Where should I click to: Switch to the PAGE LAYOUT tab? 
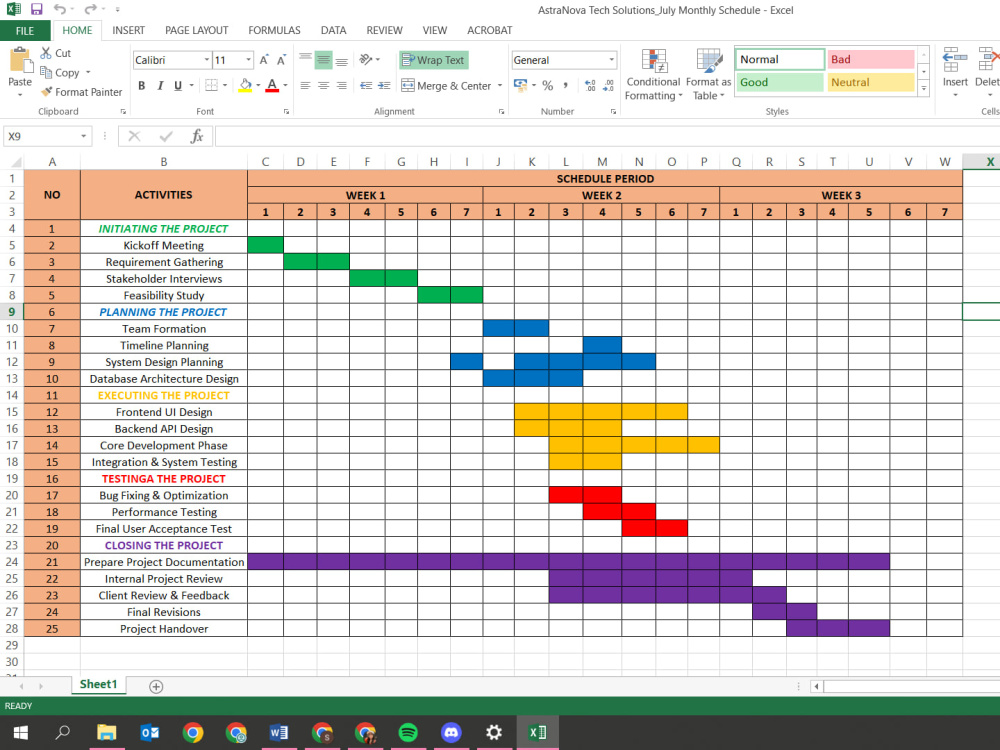pyautogui.click(x=196, y=31)
